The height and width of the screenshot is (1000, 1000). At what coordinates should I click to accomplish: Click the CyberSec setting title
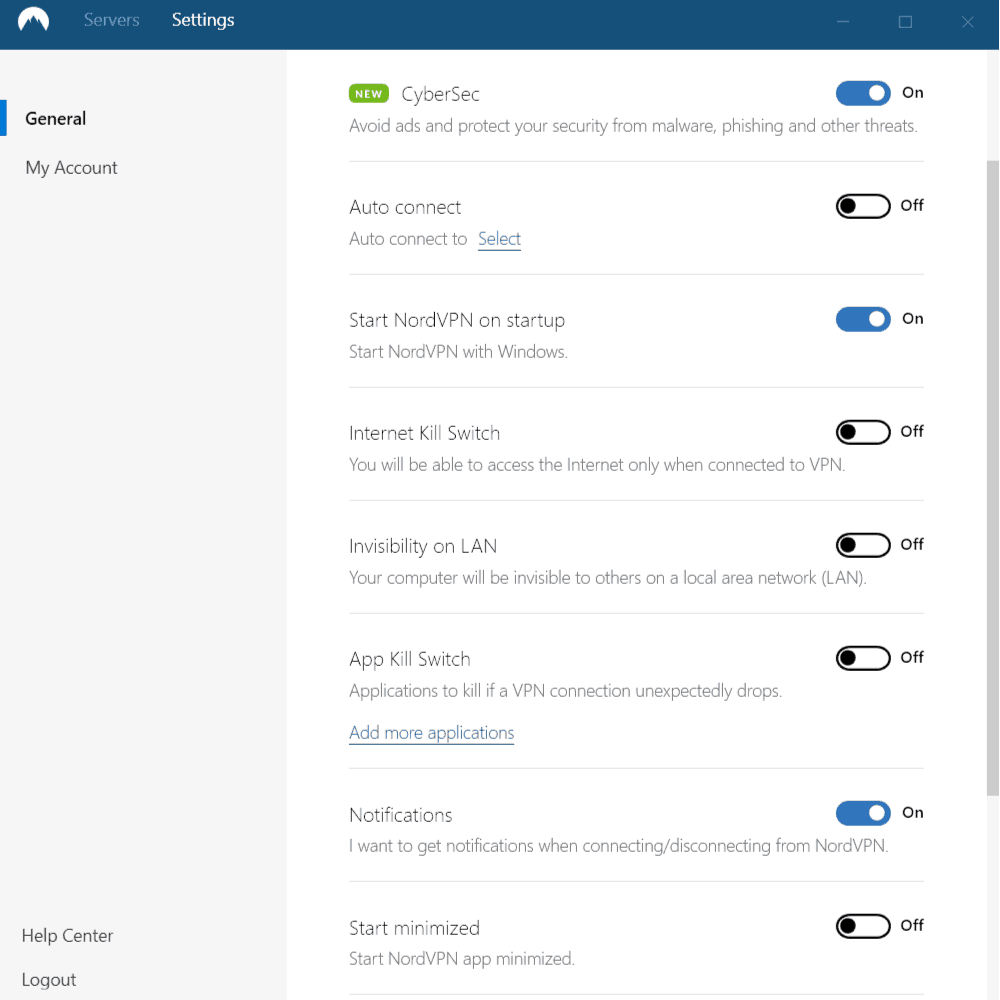point(440,94)
